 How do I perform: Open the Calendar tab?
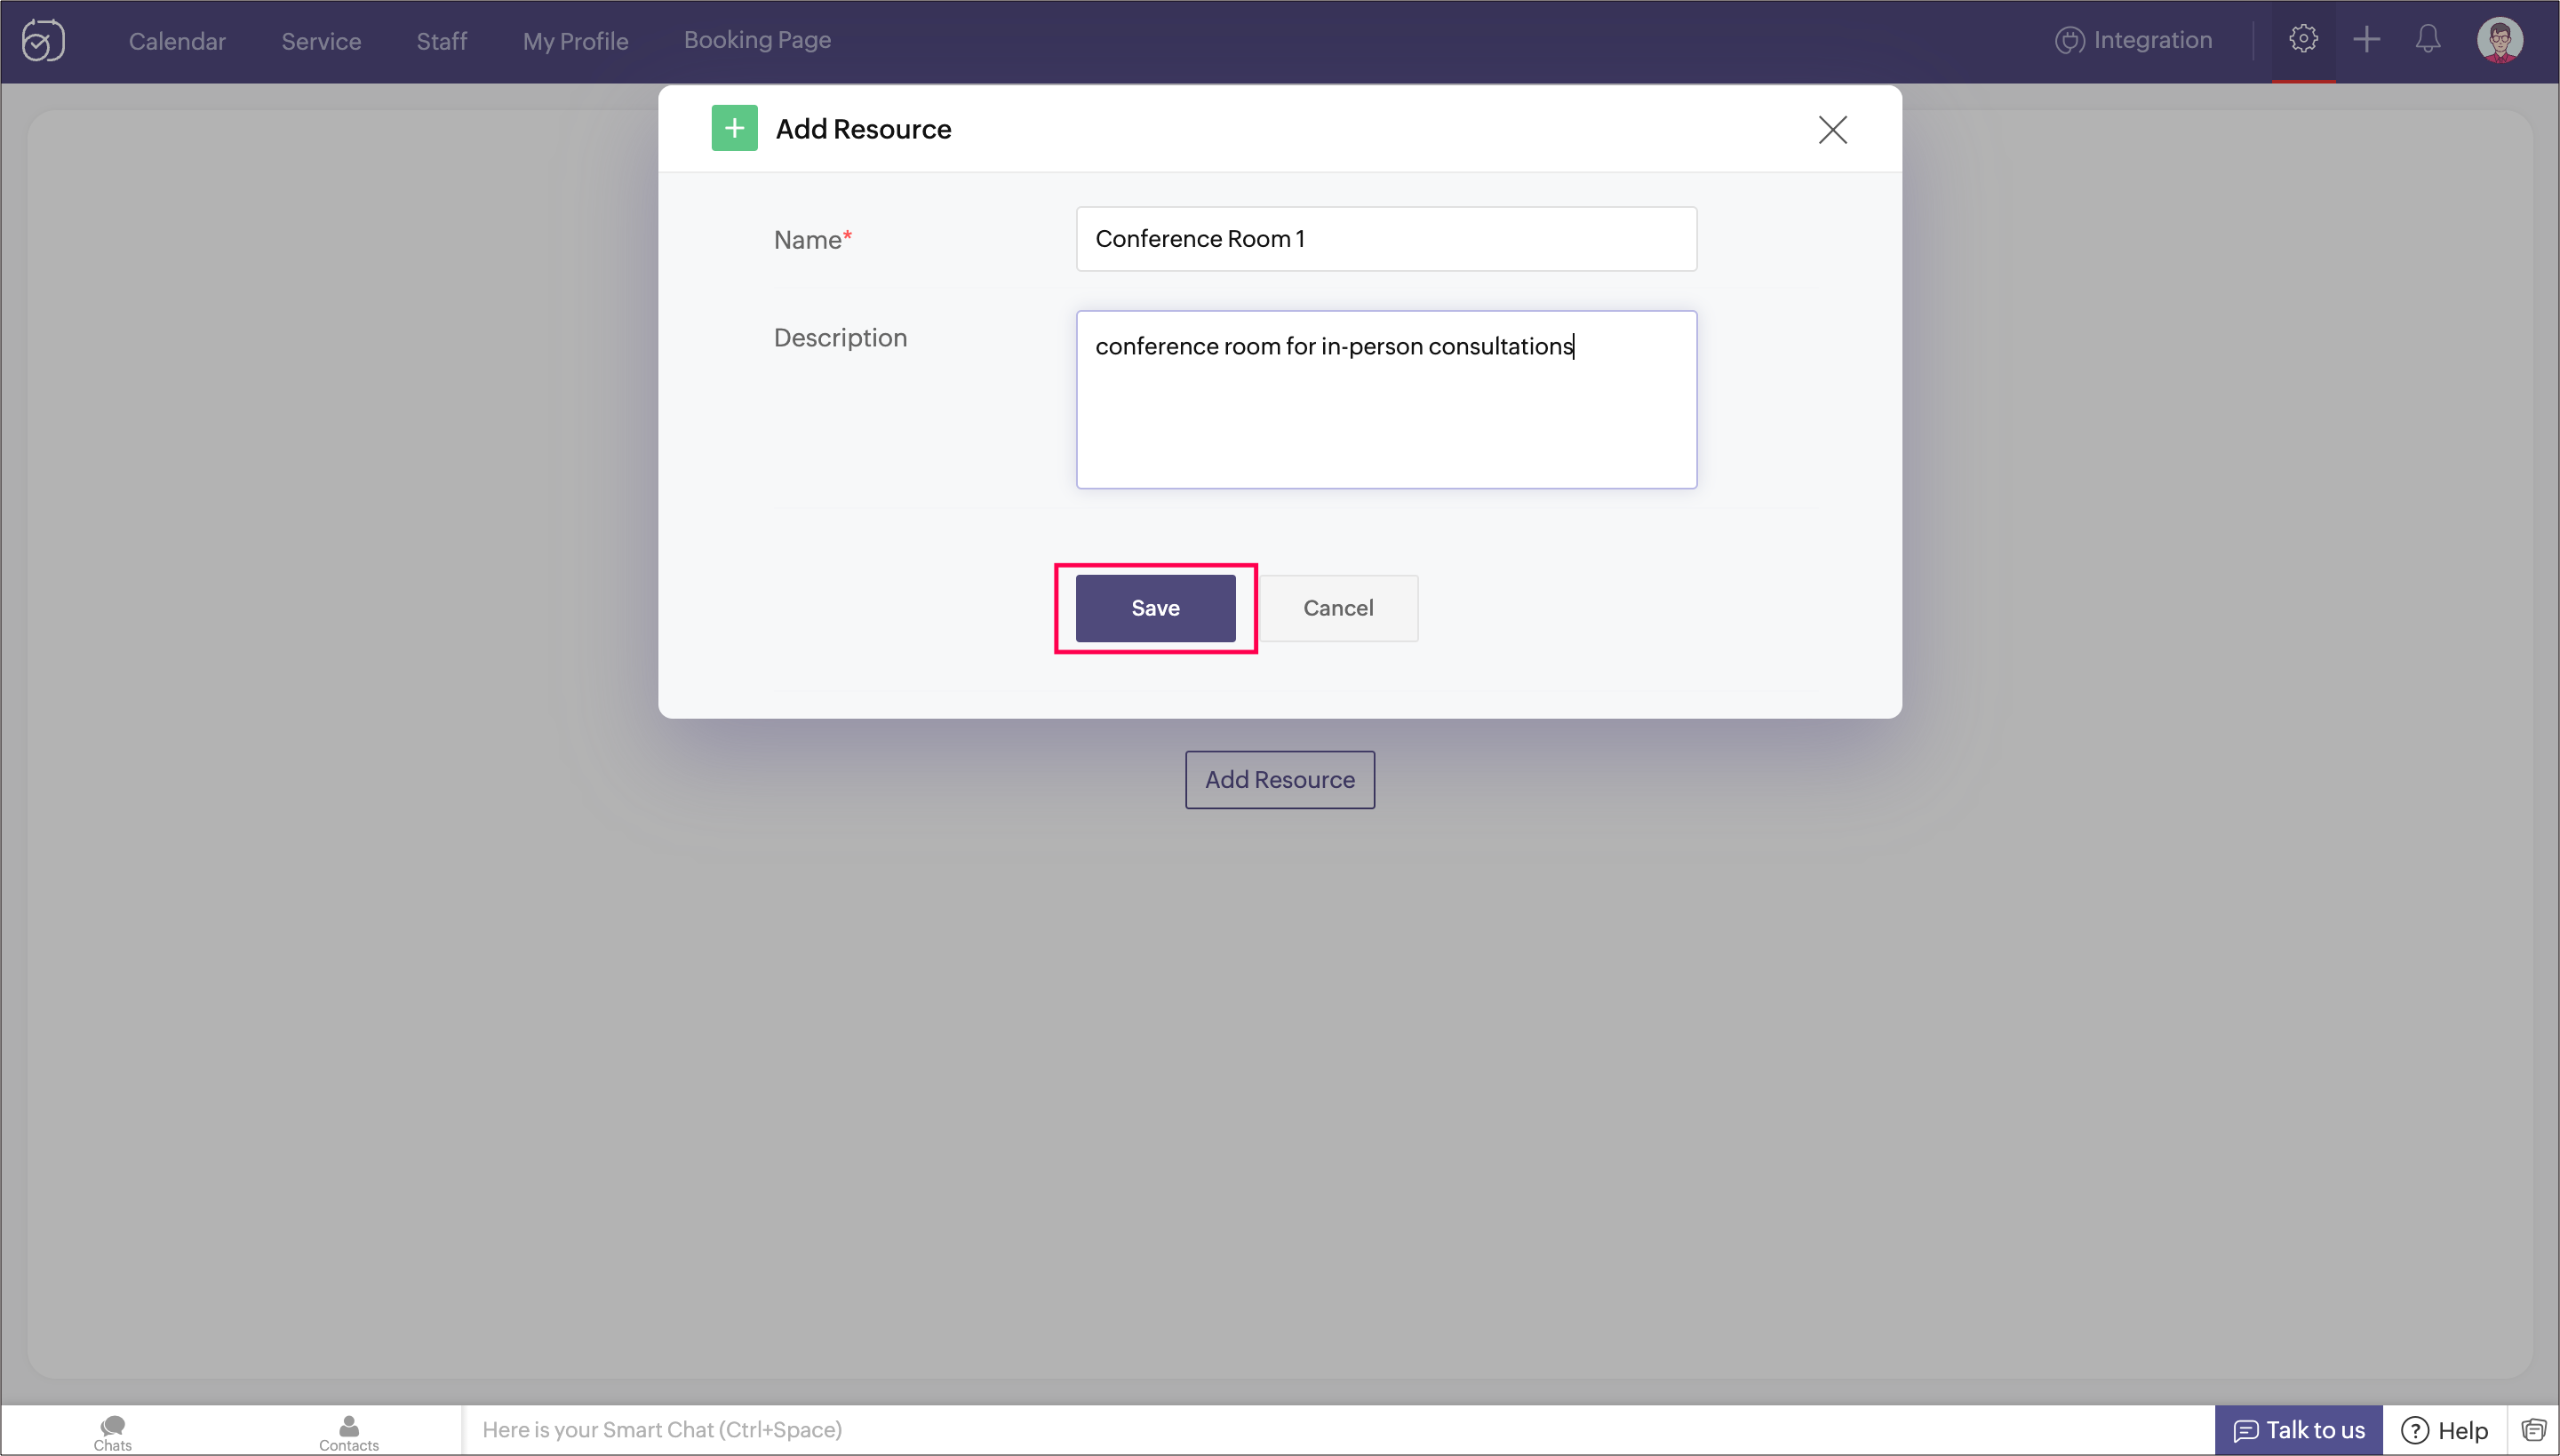coord(177,41)
